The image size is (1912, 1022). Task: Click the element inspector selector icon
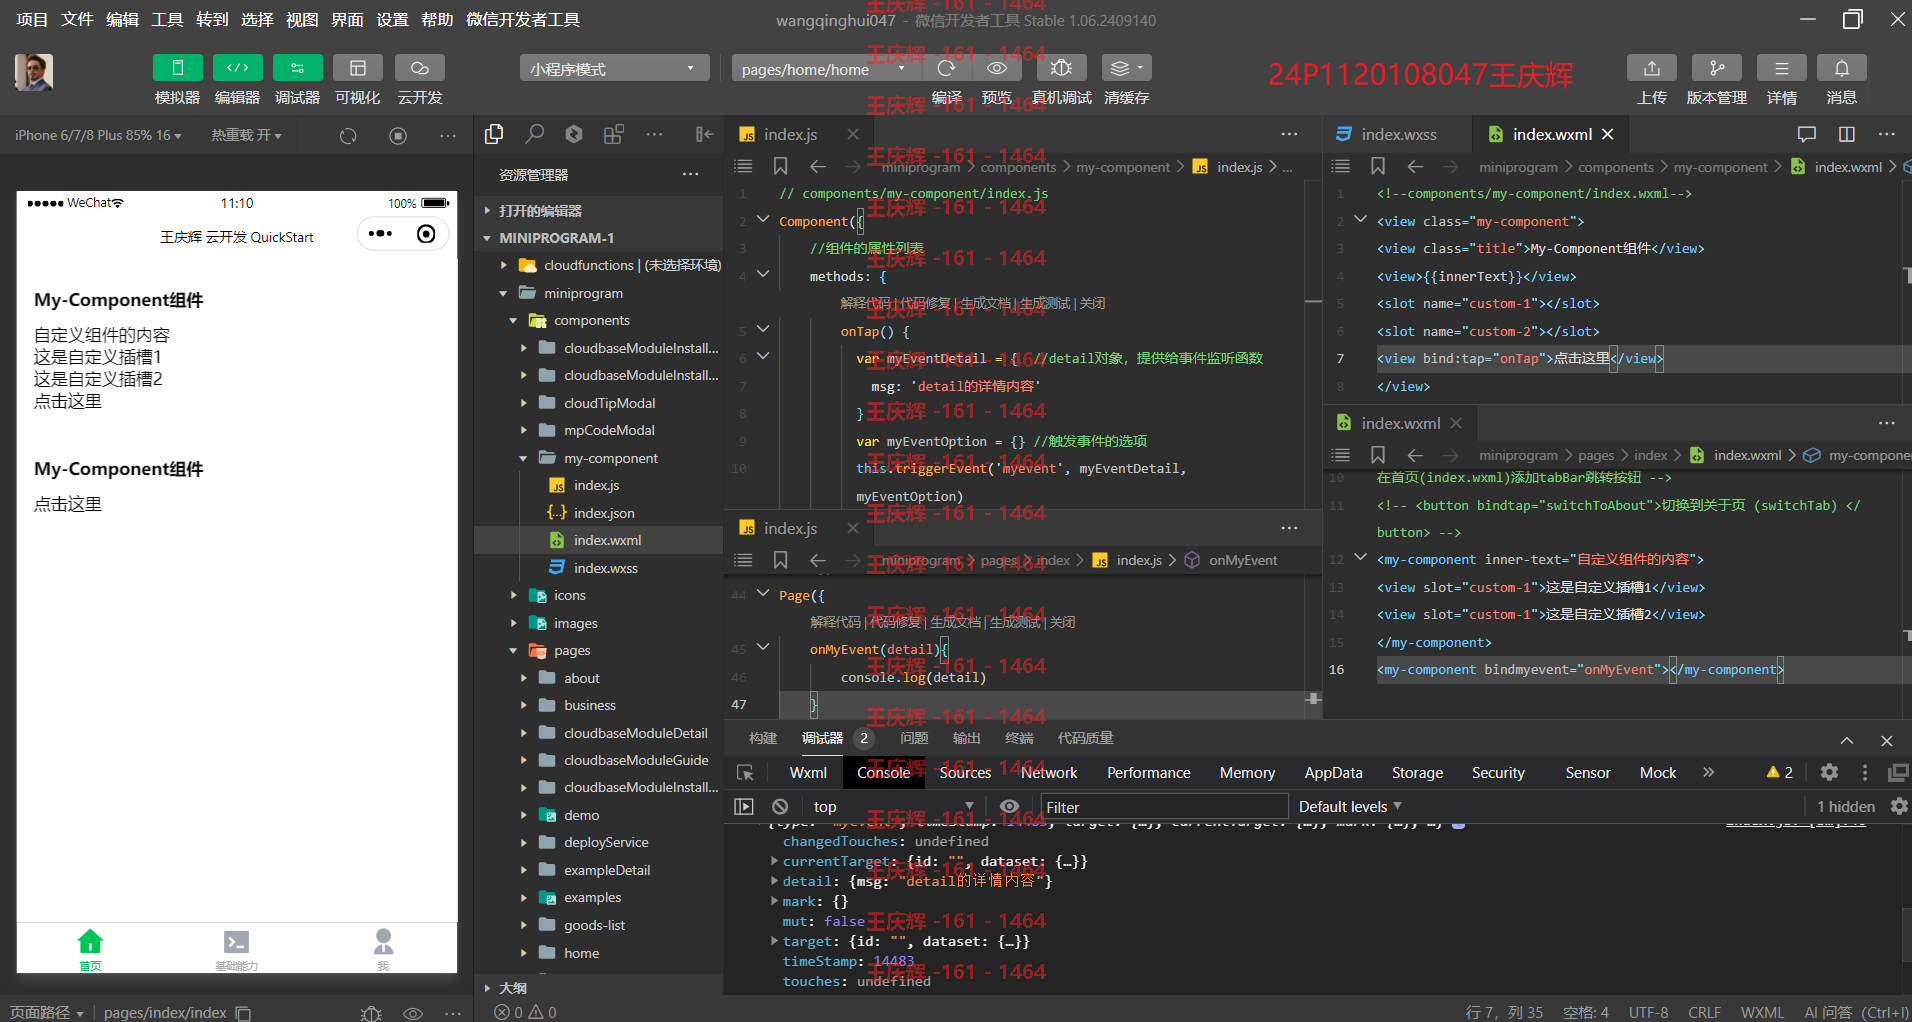745,773
